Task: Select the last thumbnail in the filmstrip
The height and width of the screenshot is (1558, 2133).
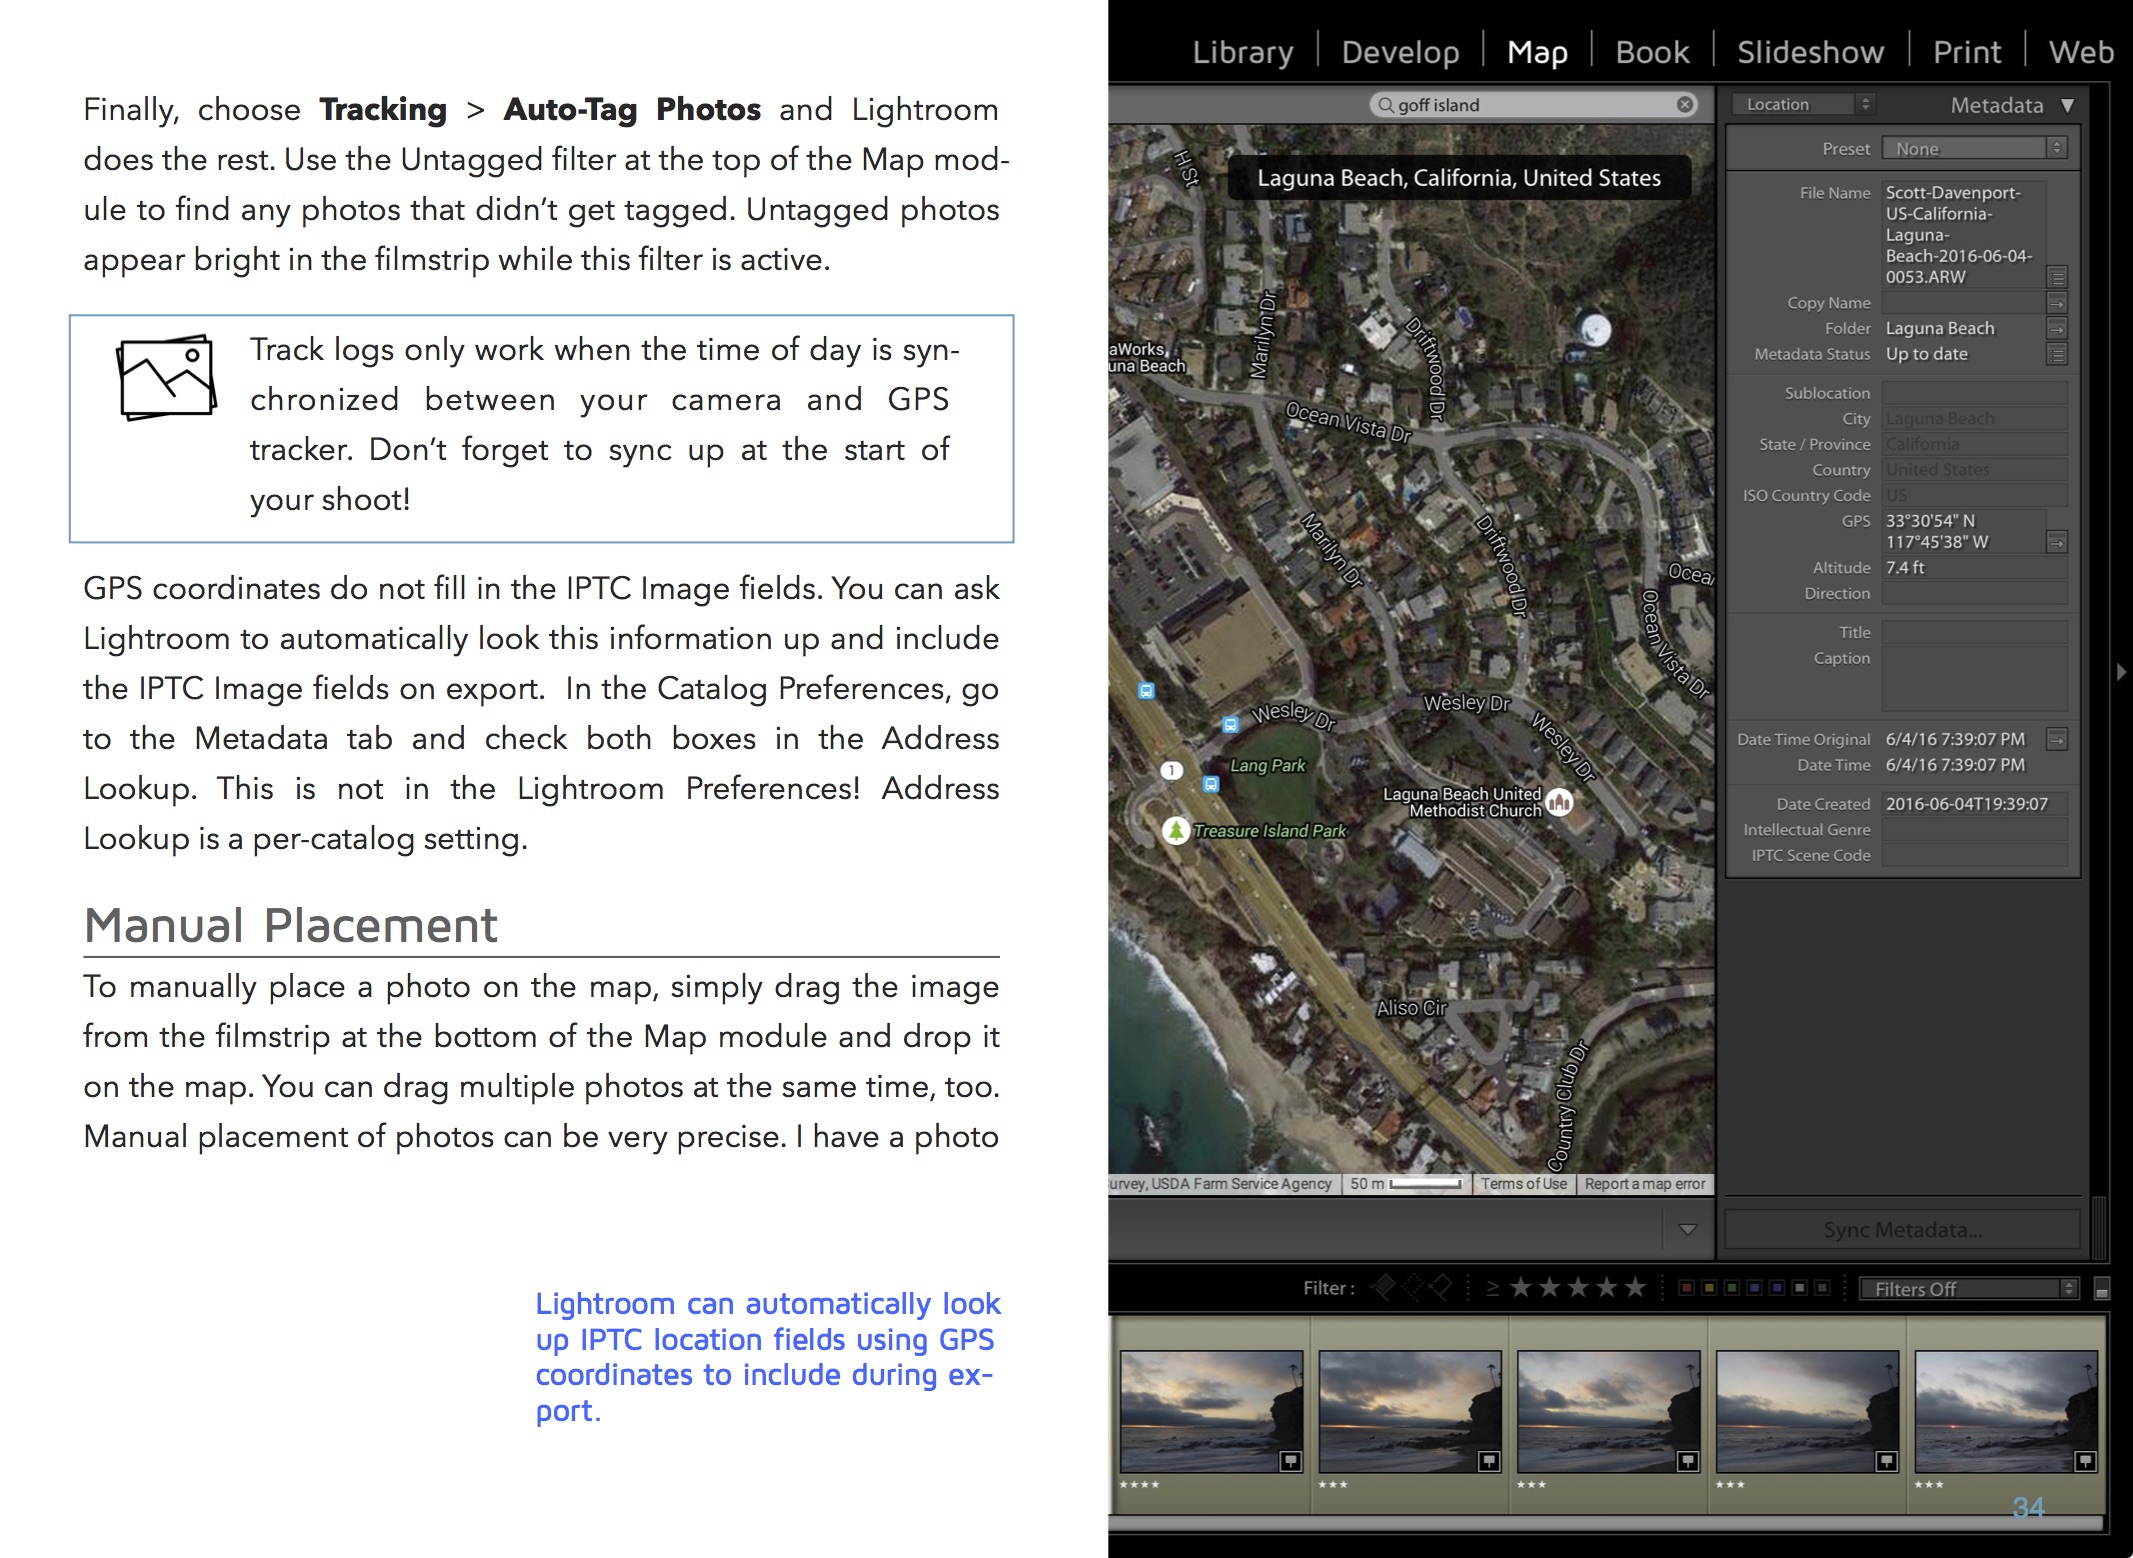Action: click(x=2006, y=1411)
